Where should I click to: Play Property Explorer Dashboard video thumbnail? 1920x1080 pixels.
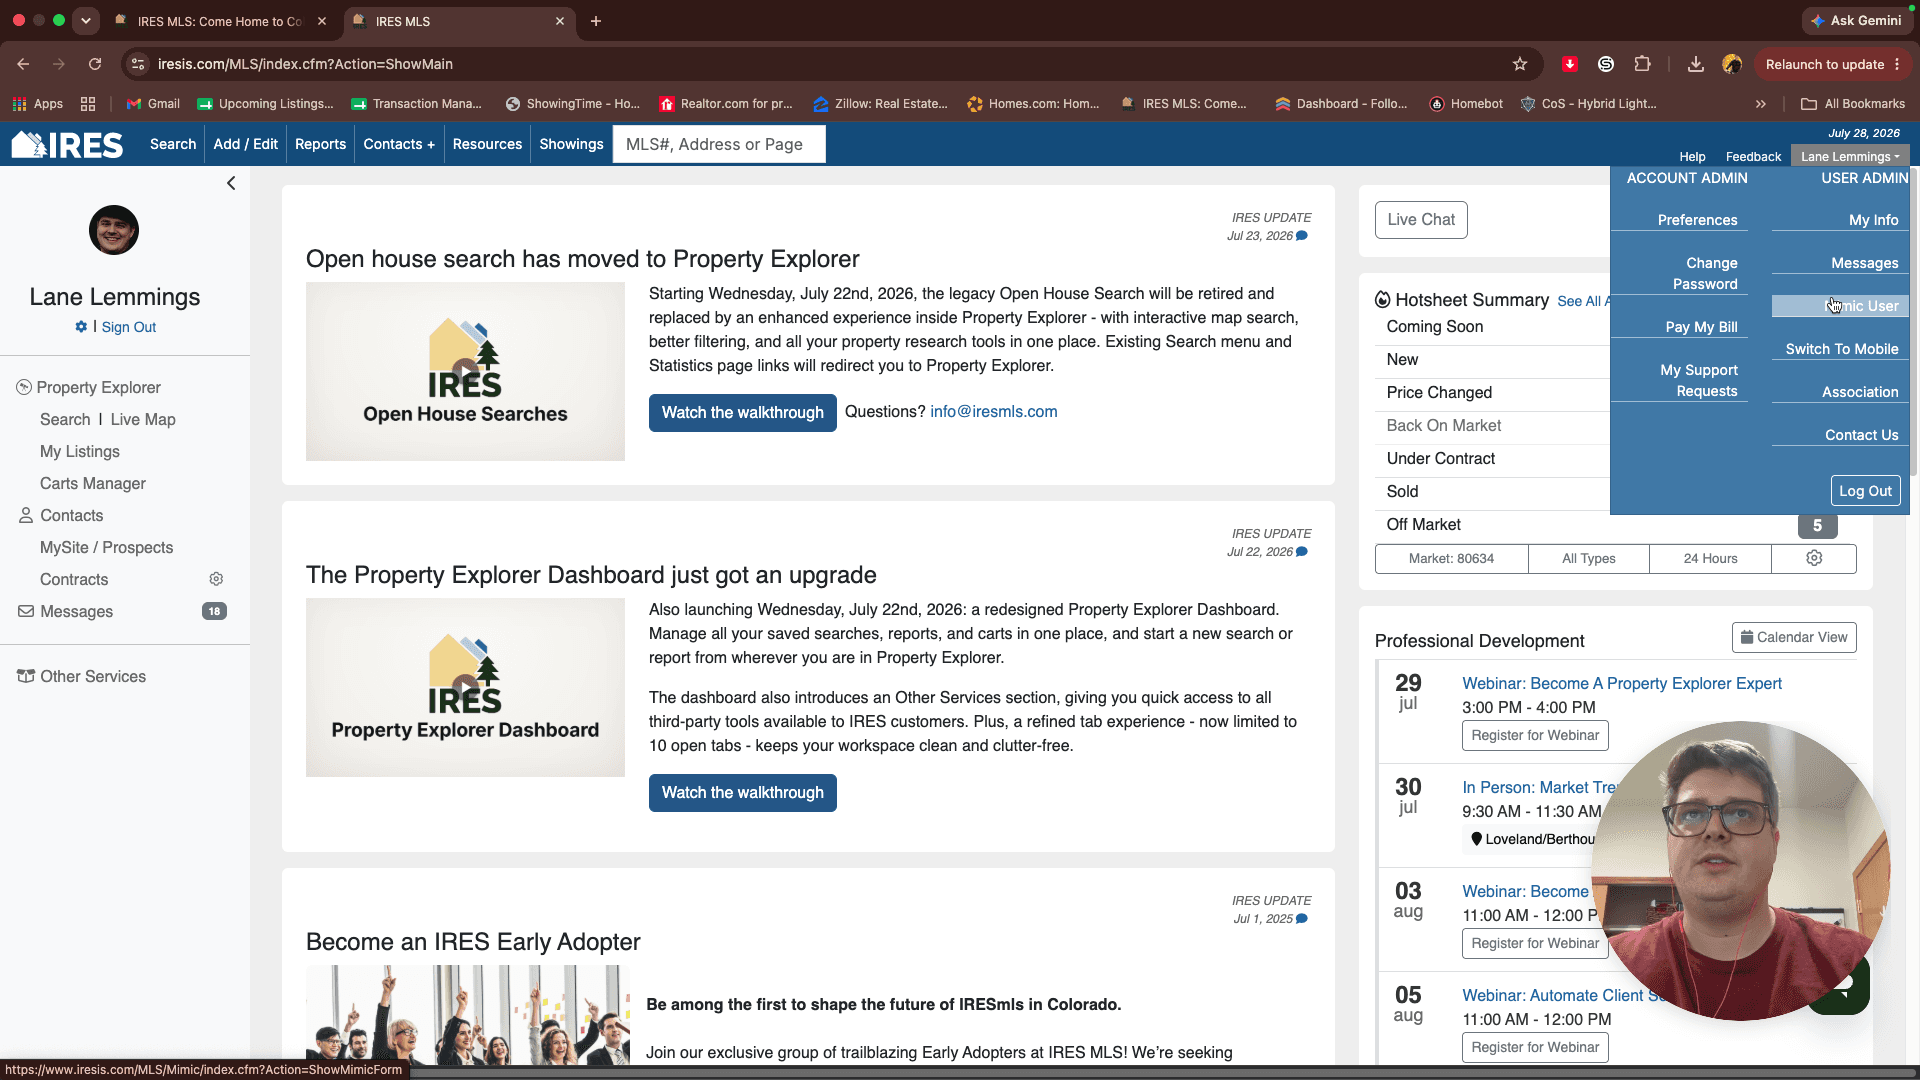point(465,687)
